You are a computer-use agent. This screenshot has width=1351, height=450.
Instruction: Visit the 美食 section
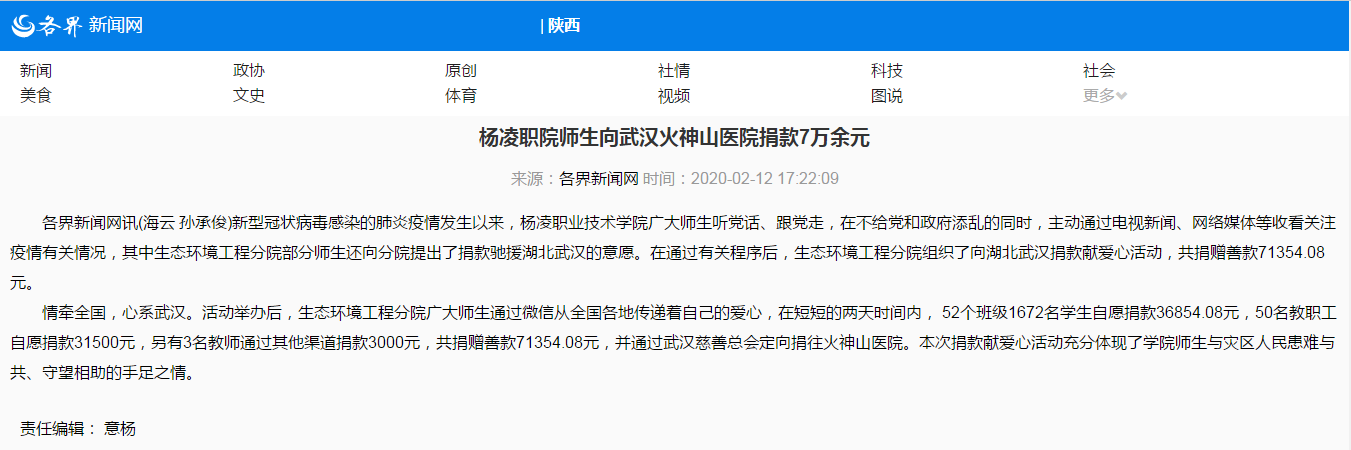[36, 96]
